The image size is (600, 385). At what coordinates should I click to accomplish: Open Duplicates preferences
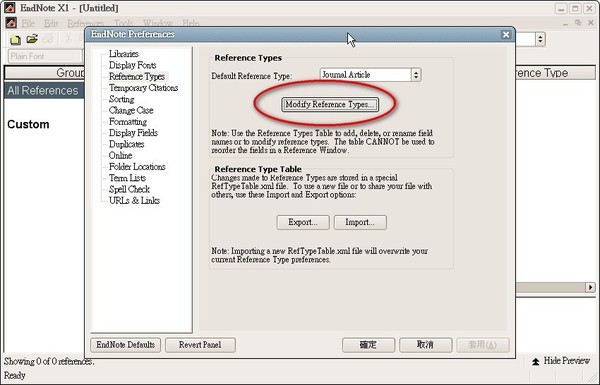click(x=126, y=144)
